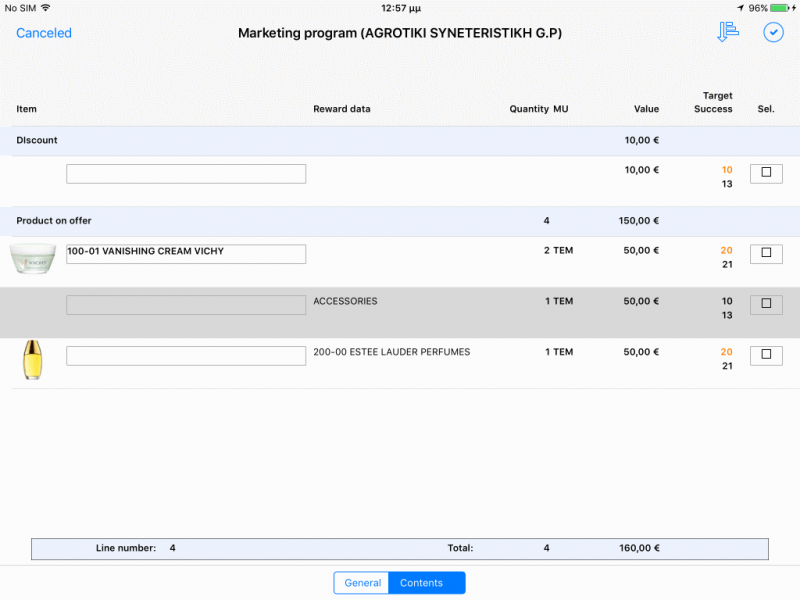Tap the Canceled link
800x600 pixels.
coord(44,33)
